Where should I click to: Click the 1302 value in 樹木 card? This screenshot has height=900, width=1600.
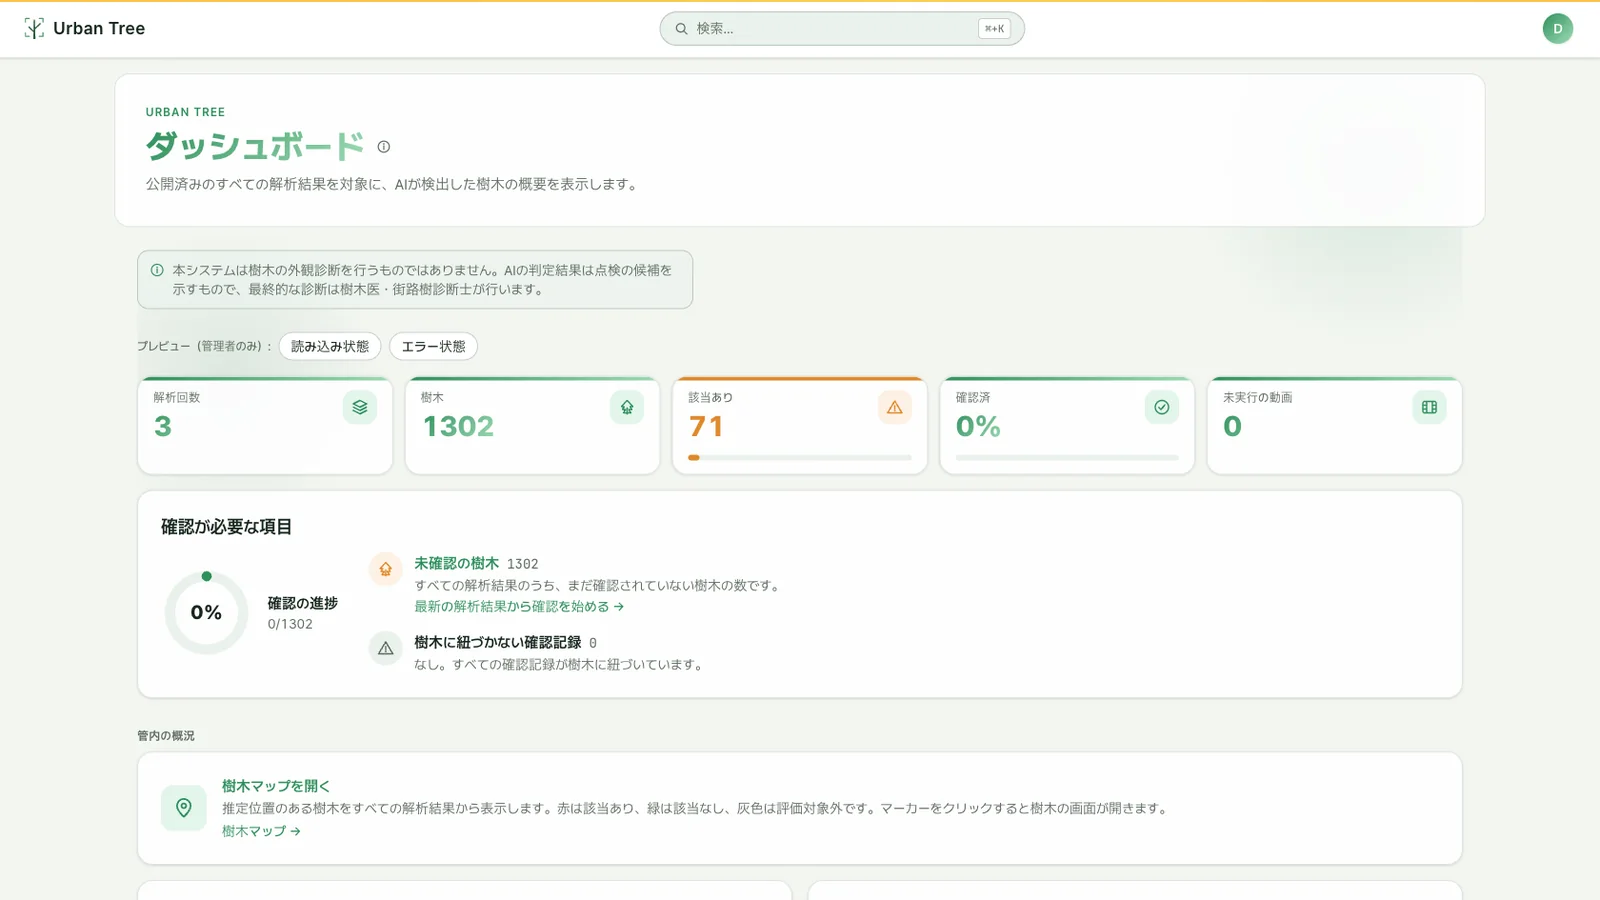[458, 427]
